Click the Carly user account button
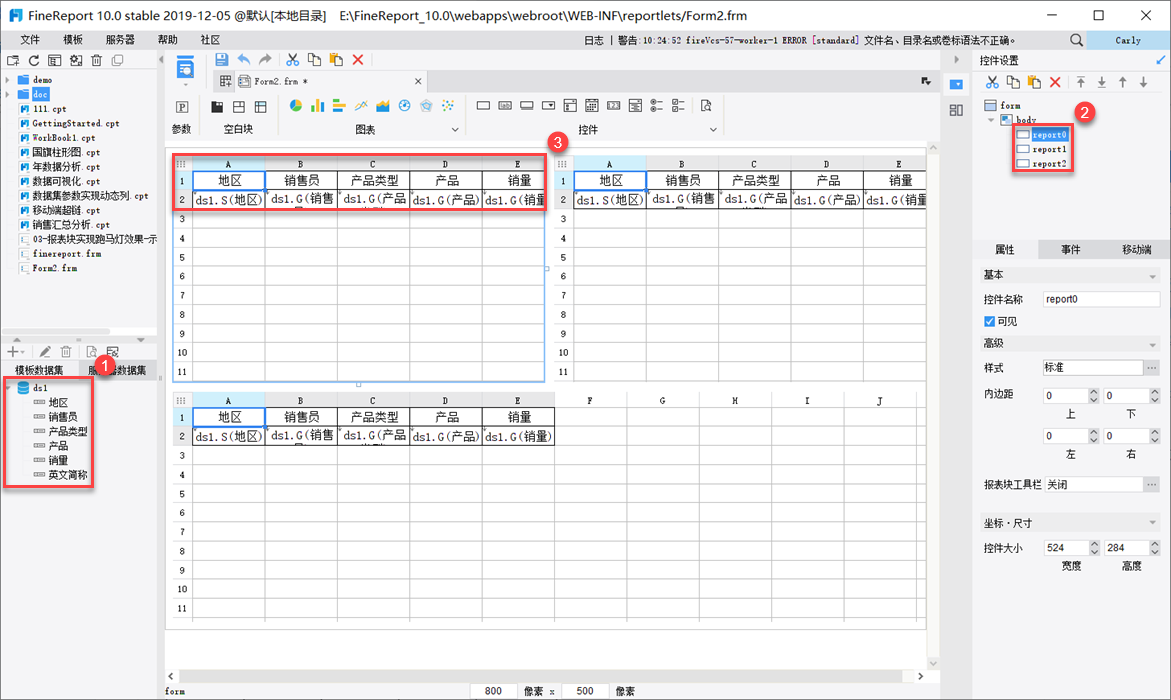Image resolution: width=1171 pixels, height=700 pixels. [1128, 40]
